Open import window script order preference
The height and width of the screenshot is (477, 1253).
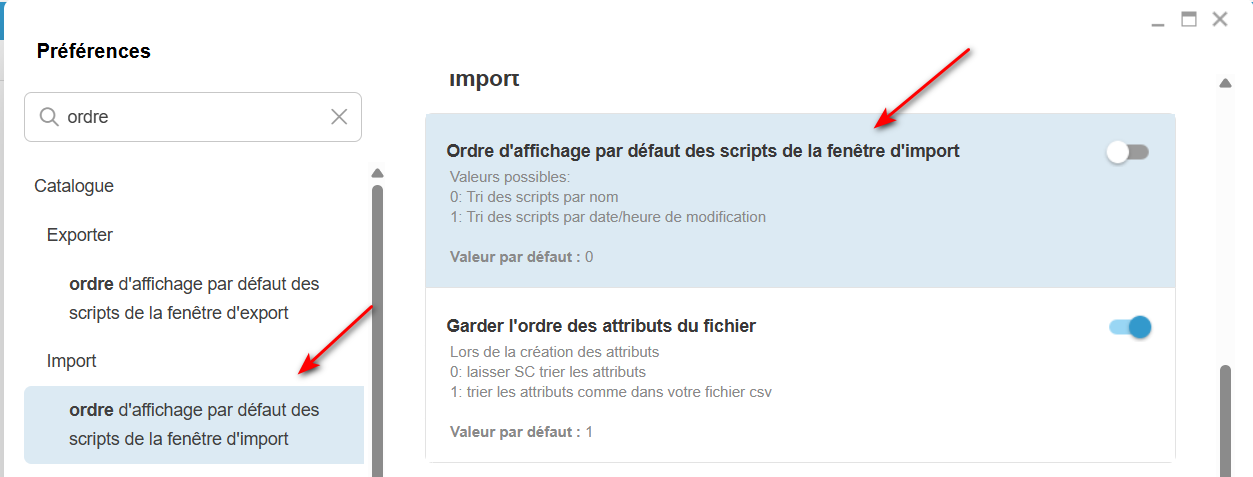click(194, 424)
